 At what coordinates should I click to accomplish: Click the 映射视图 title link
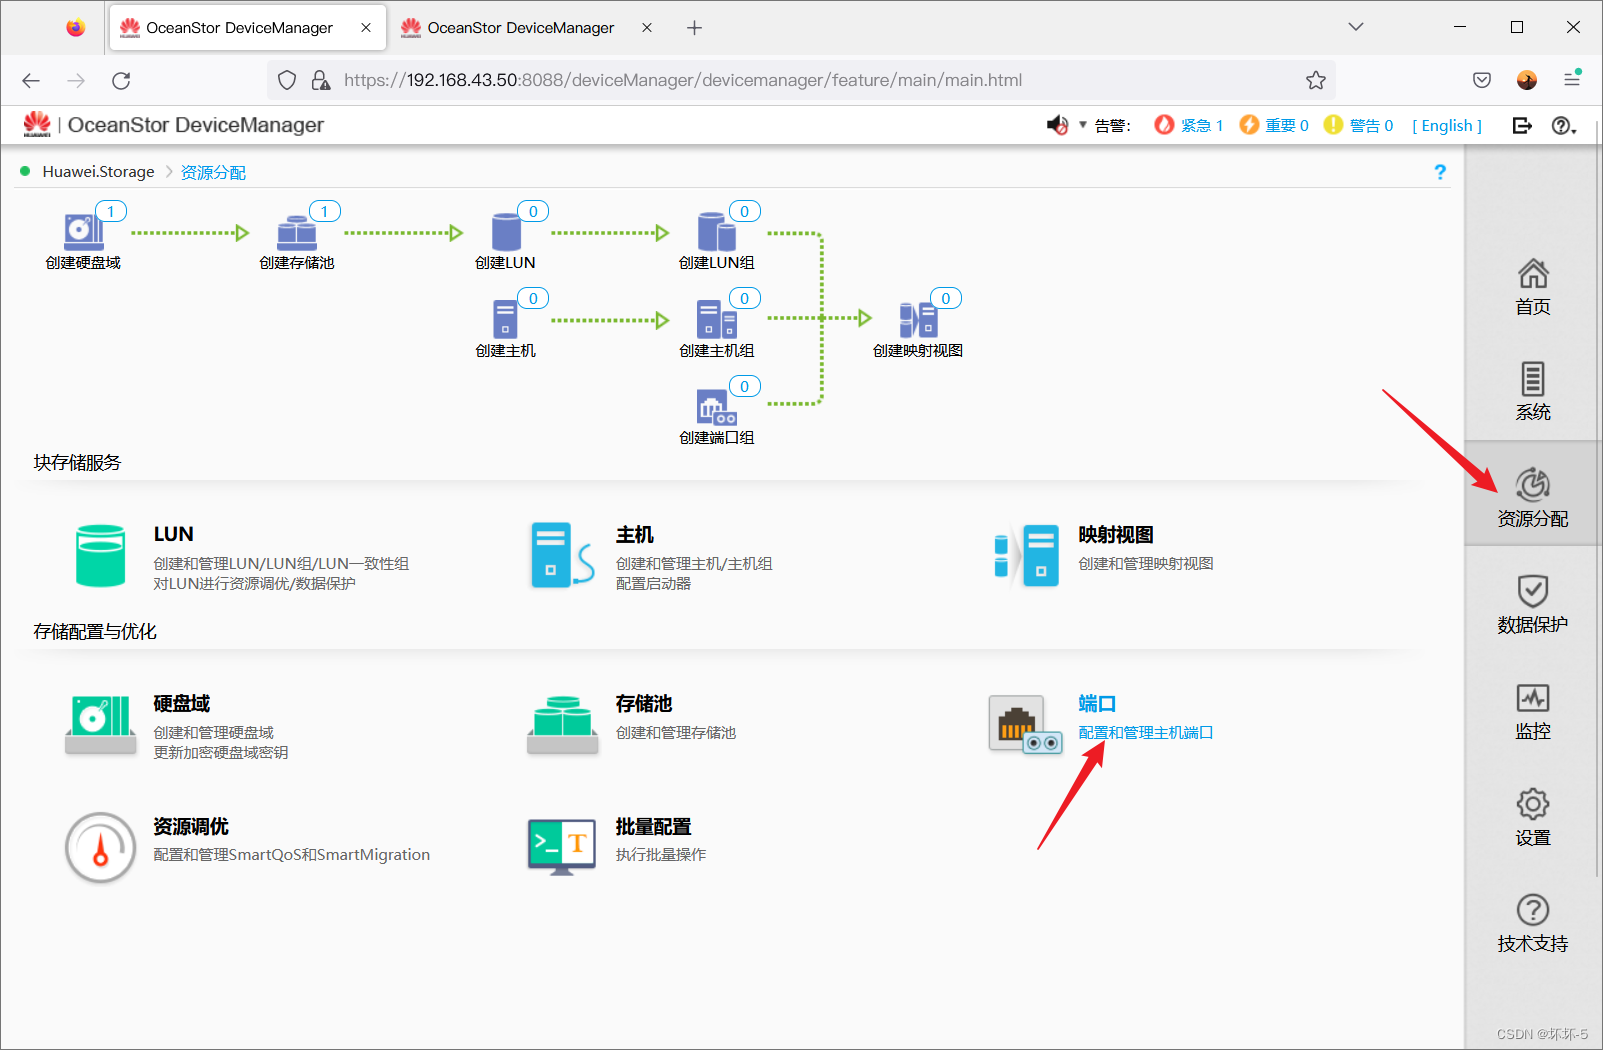pos(1116,535)
